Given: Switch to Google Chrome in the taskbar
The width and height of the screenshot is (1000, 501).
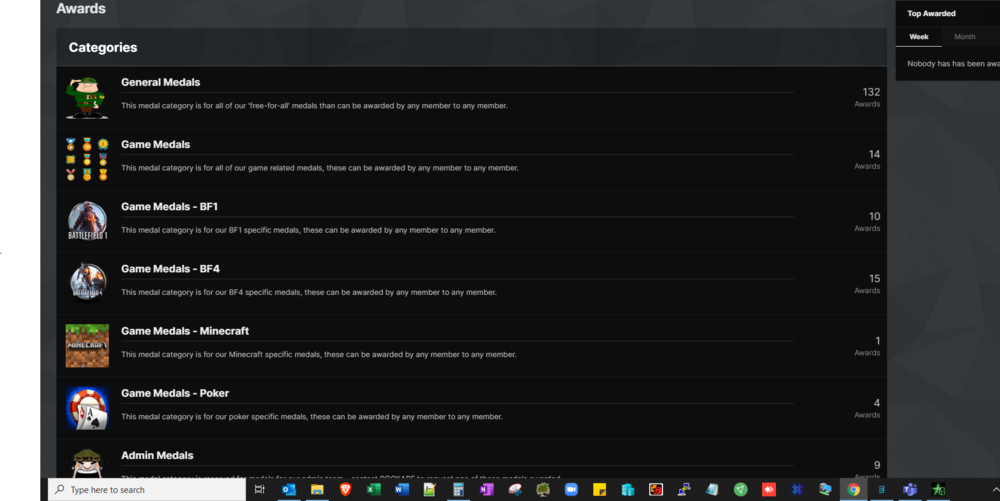Looking at the screenshot, I should pyautogui.click(x=853, y=490).
